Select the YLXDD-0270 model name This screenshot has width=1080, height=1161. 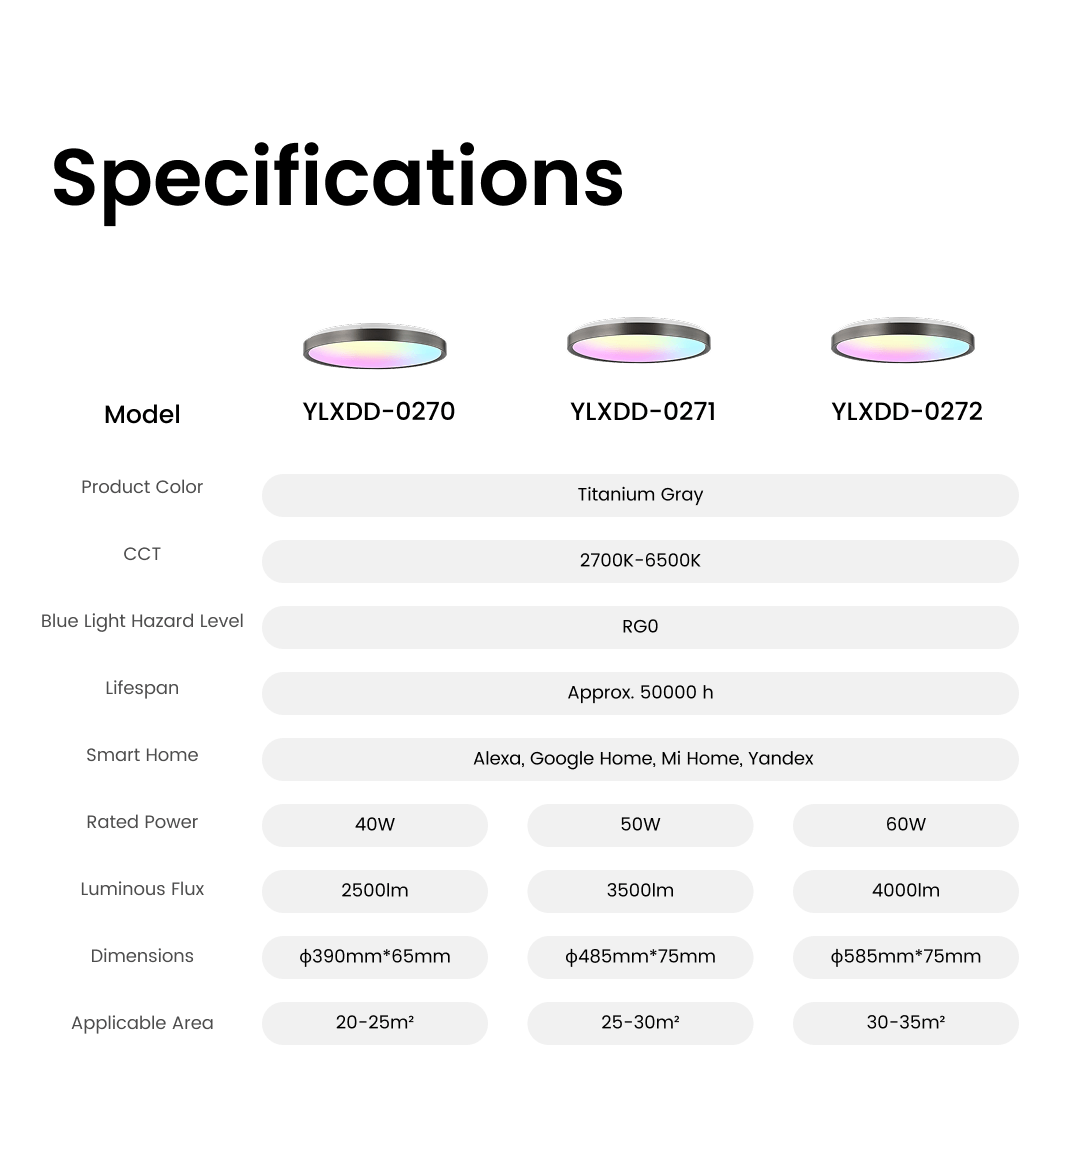(x=378, y=412)
